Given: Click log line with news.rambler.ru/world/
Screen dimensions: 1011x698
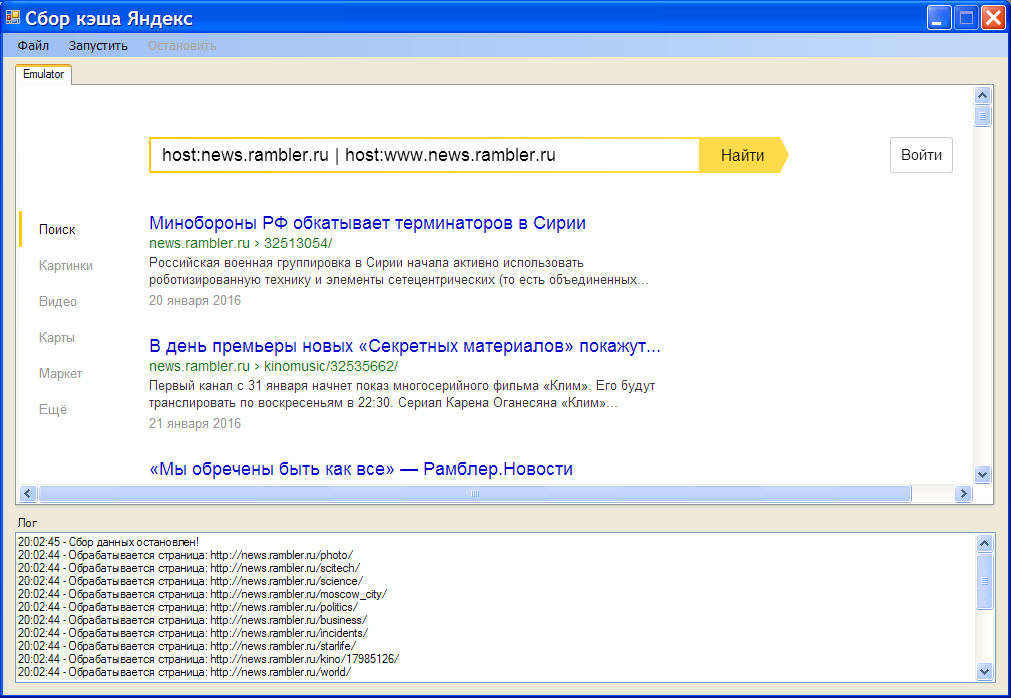Looking at the screenshot, I should point(184,672).
